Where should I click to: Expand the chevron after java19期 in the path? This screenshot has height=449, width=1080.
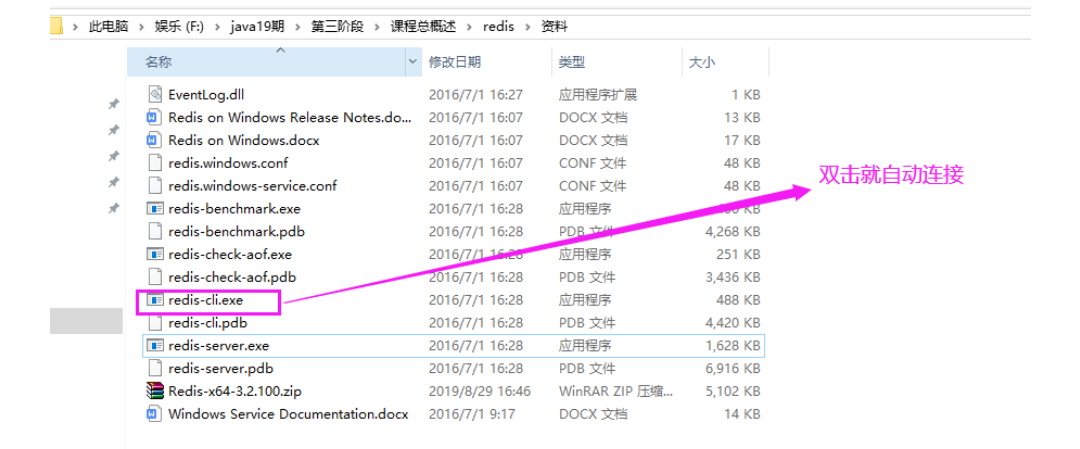(298, 27)
